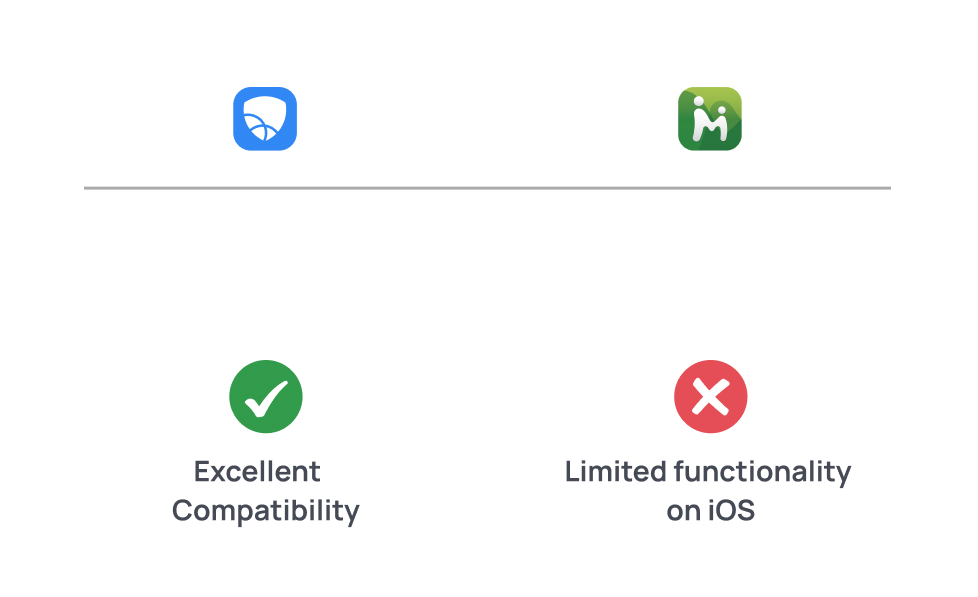Click the white tick mark in green circle

tap(266, 397)
